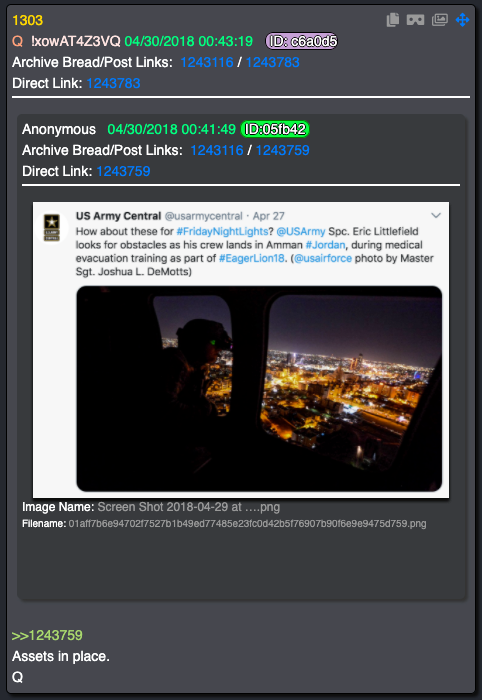Click post number 1303
The height and width of the screenshot is (700, 482).
point(28,20)
